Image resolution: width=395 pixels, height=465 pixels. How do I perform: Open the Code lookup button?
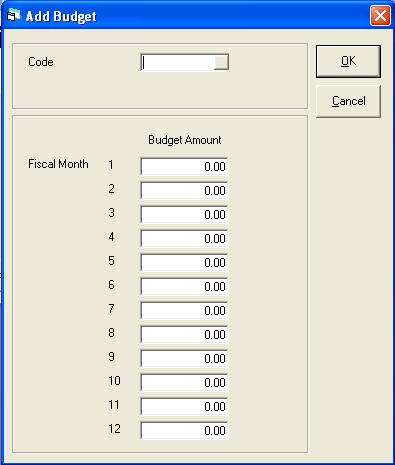(221, 62)
